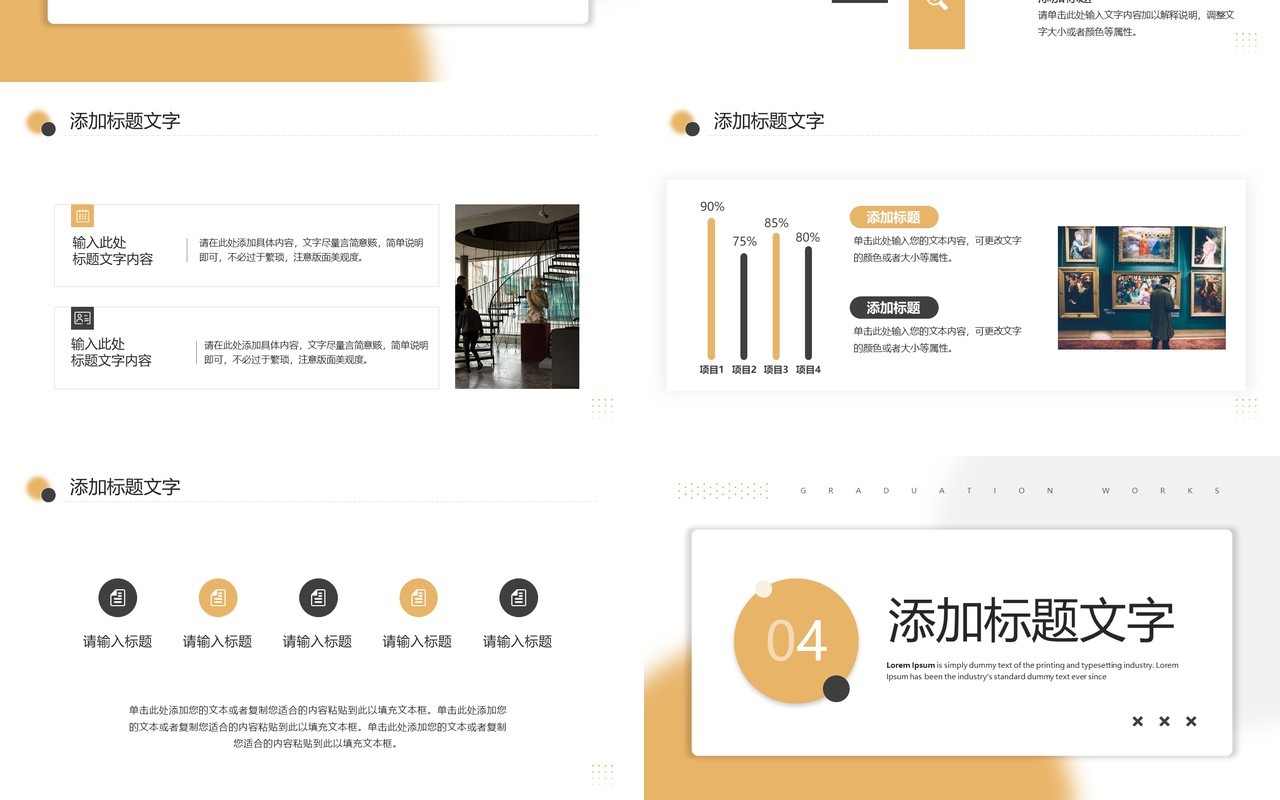Click the orange 添加标题 pill label

pyautogui.click(x=894, y=217)
